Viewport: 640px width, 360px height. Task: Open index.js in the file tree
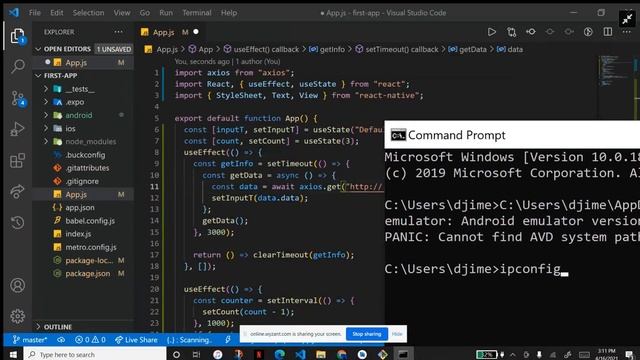[x=83, y=234]
